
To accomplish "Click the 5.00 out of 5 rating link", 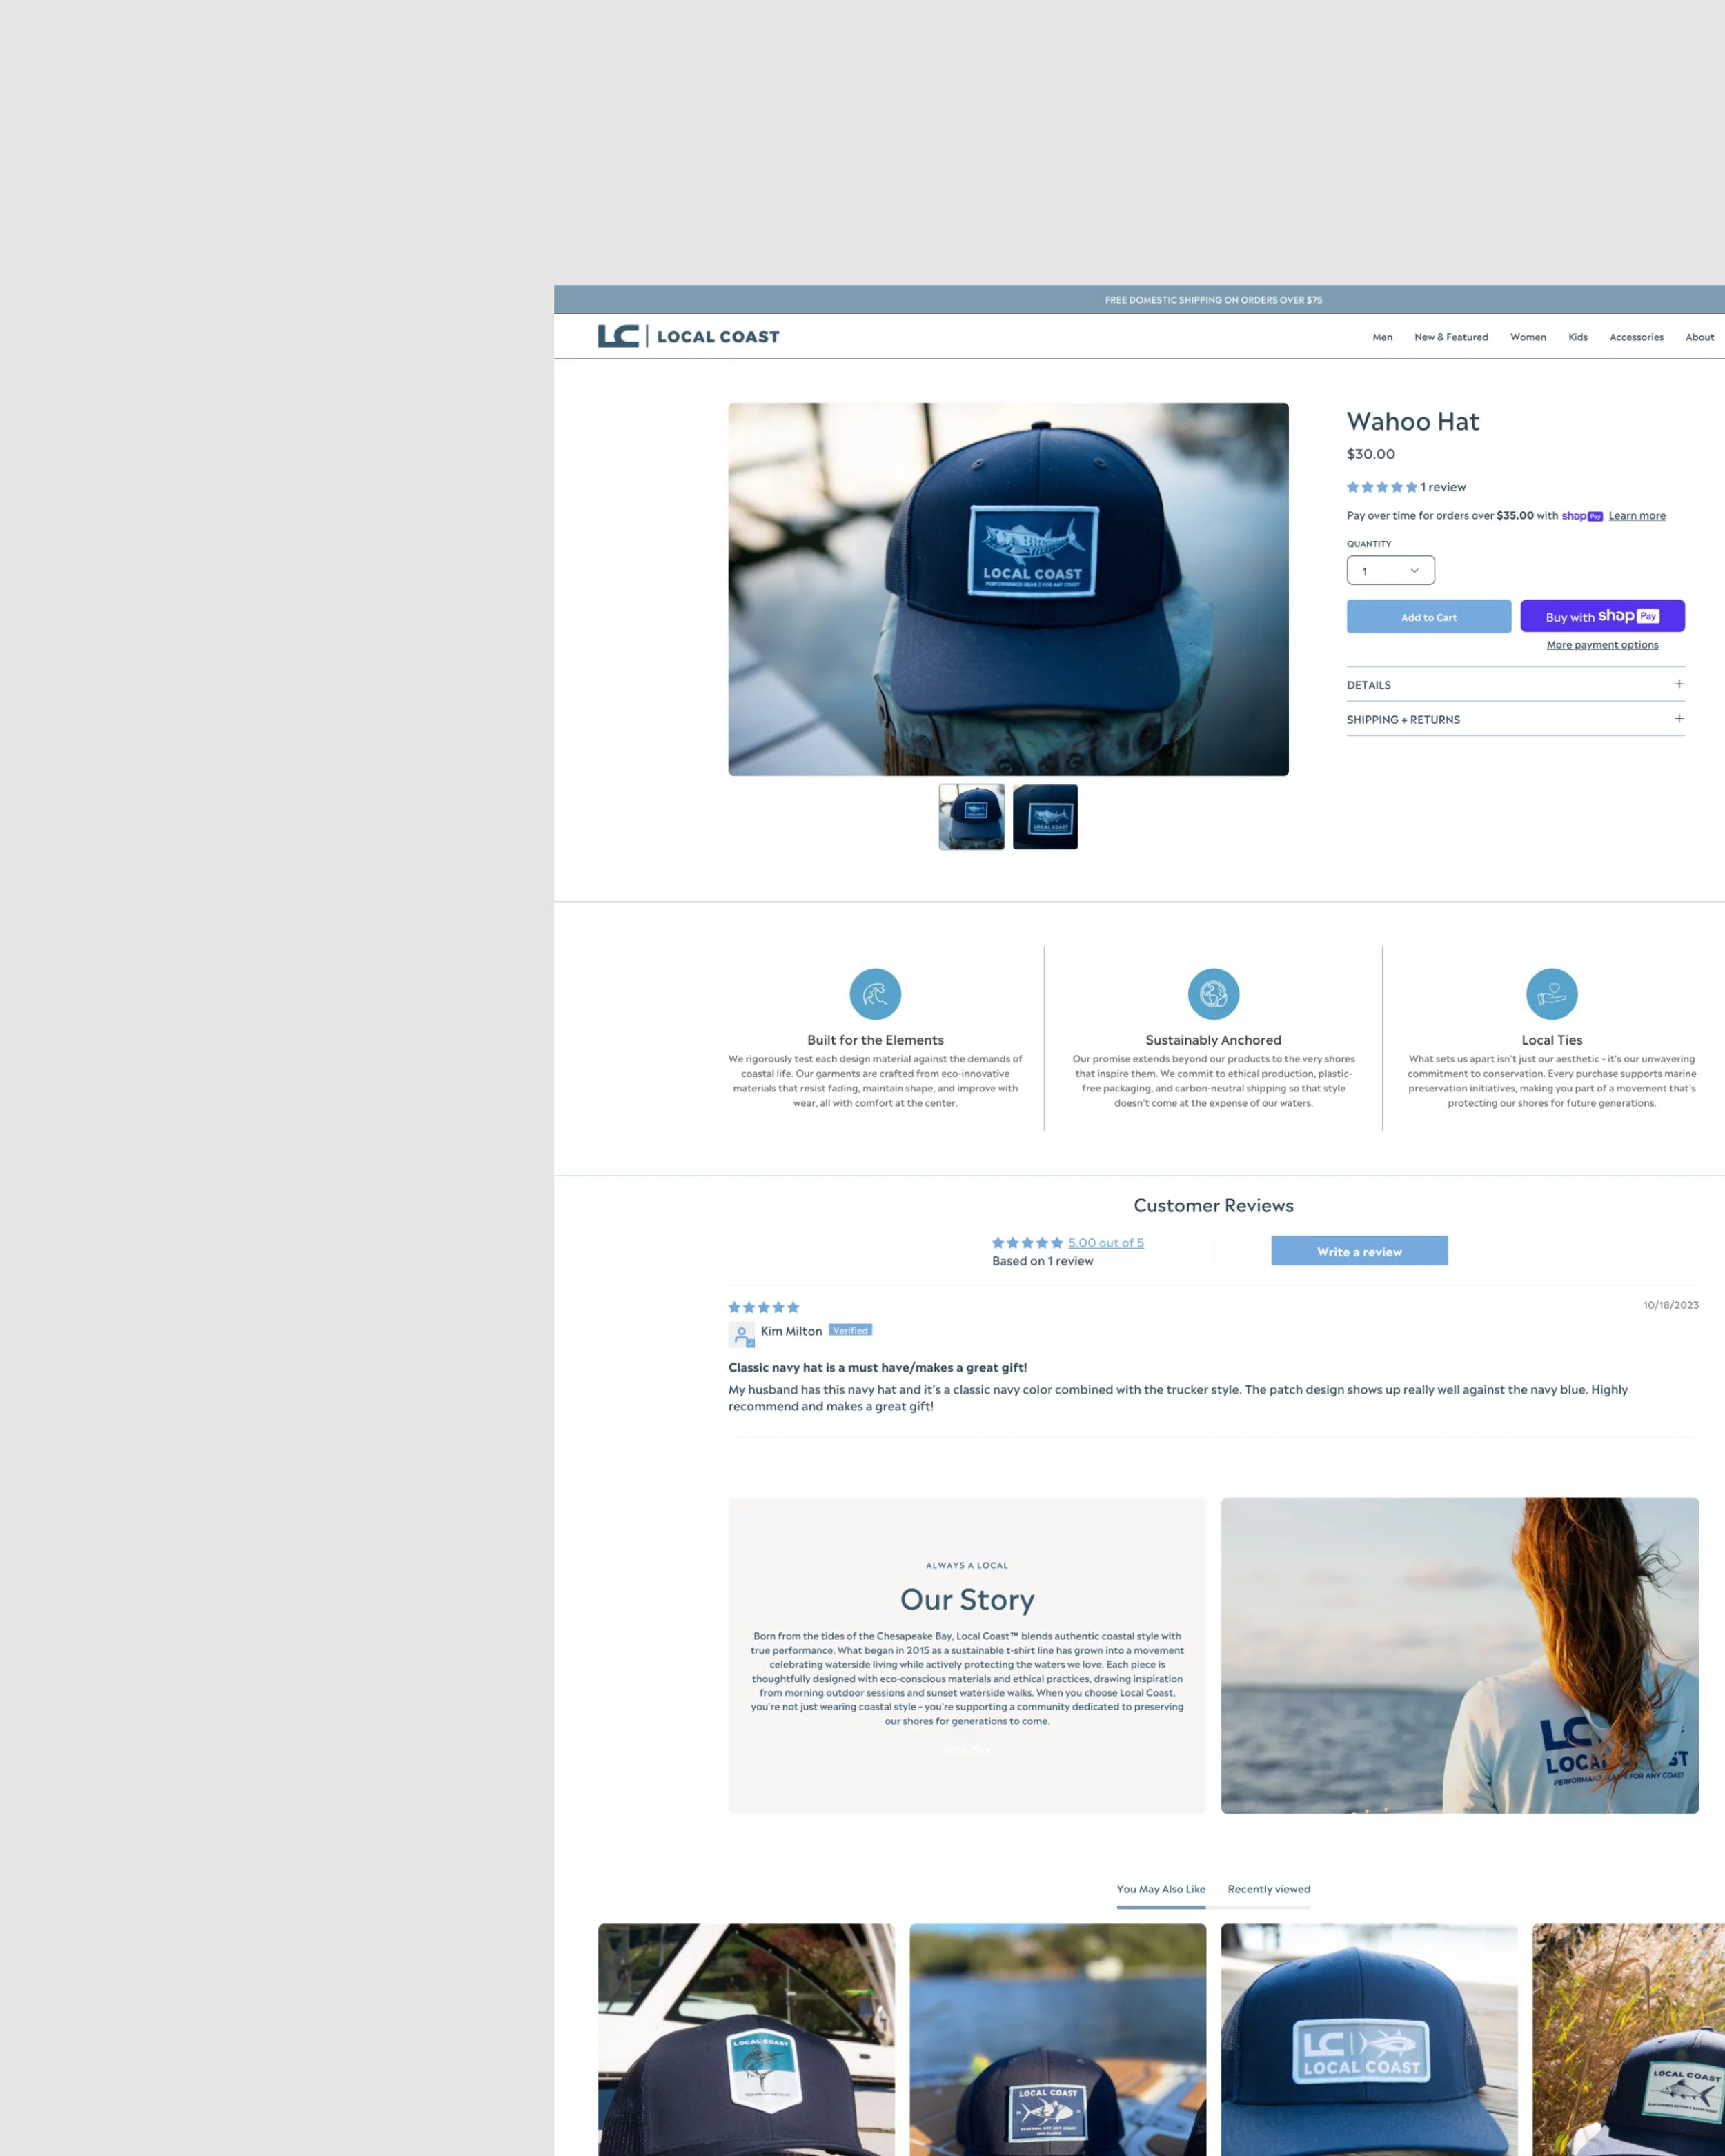I will coord(1105,1243).
